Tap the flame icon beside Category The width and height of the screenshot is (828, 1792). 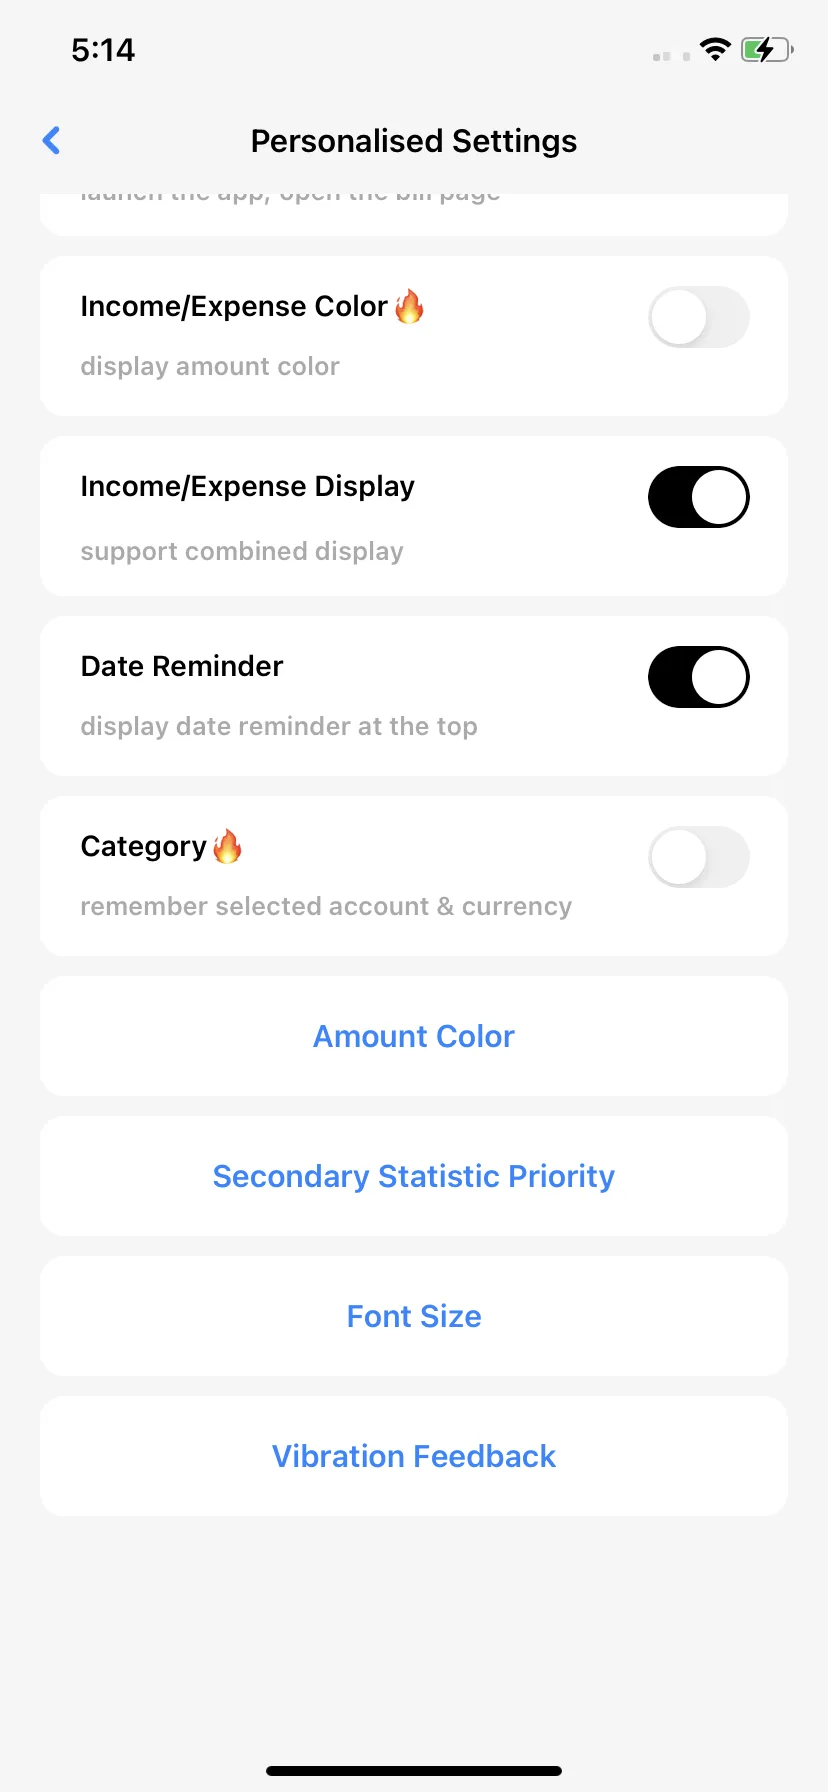point(228,846)
